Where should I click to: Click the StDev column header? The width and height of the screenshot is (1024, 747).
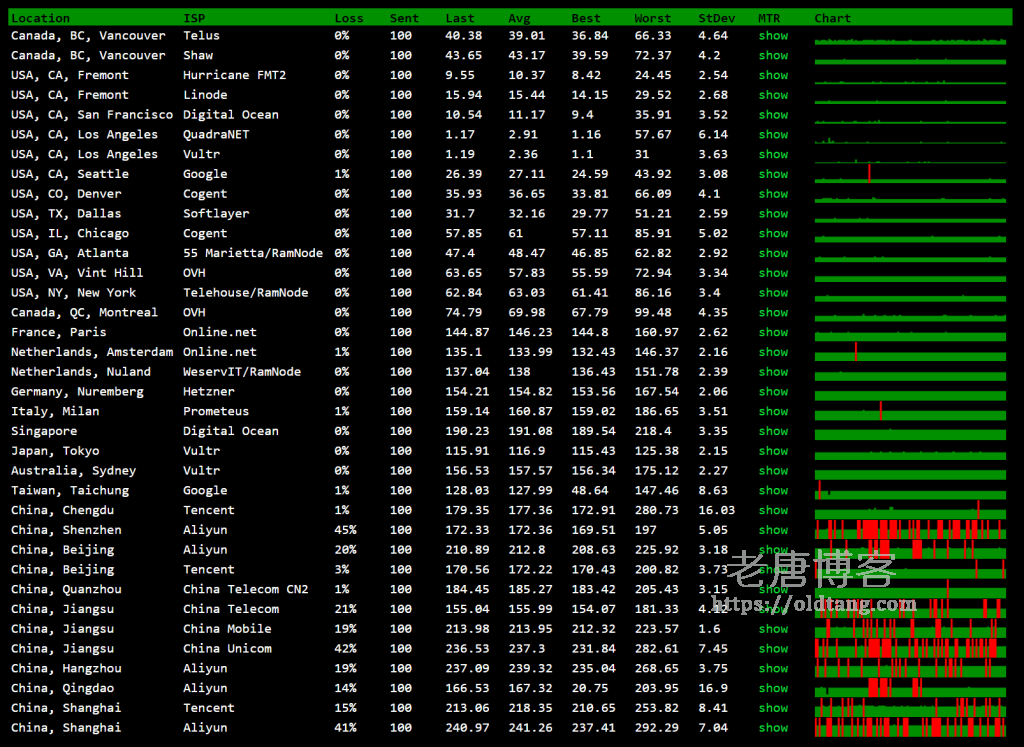[x=716, y=18]
